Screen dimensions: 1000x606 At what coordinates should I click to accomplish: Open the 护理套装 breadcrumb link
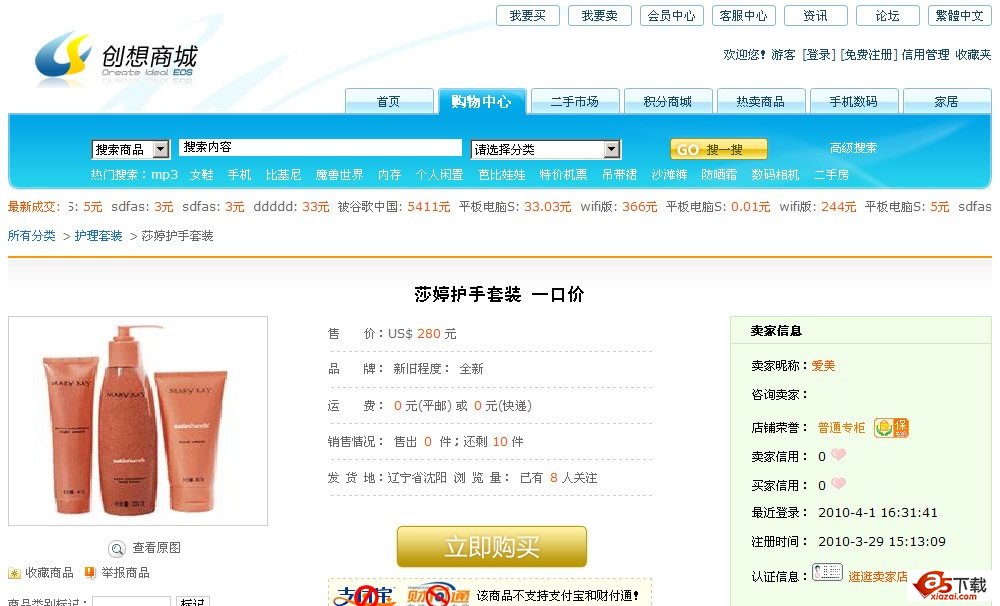(98, 236)
